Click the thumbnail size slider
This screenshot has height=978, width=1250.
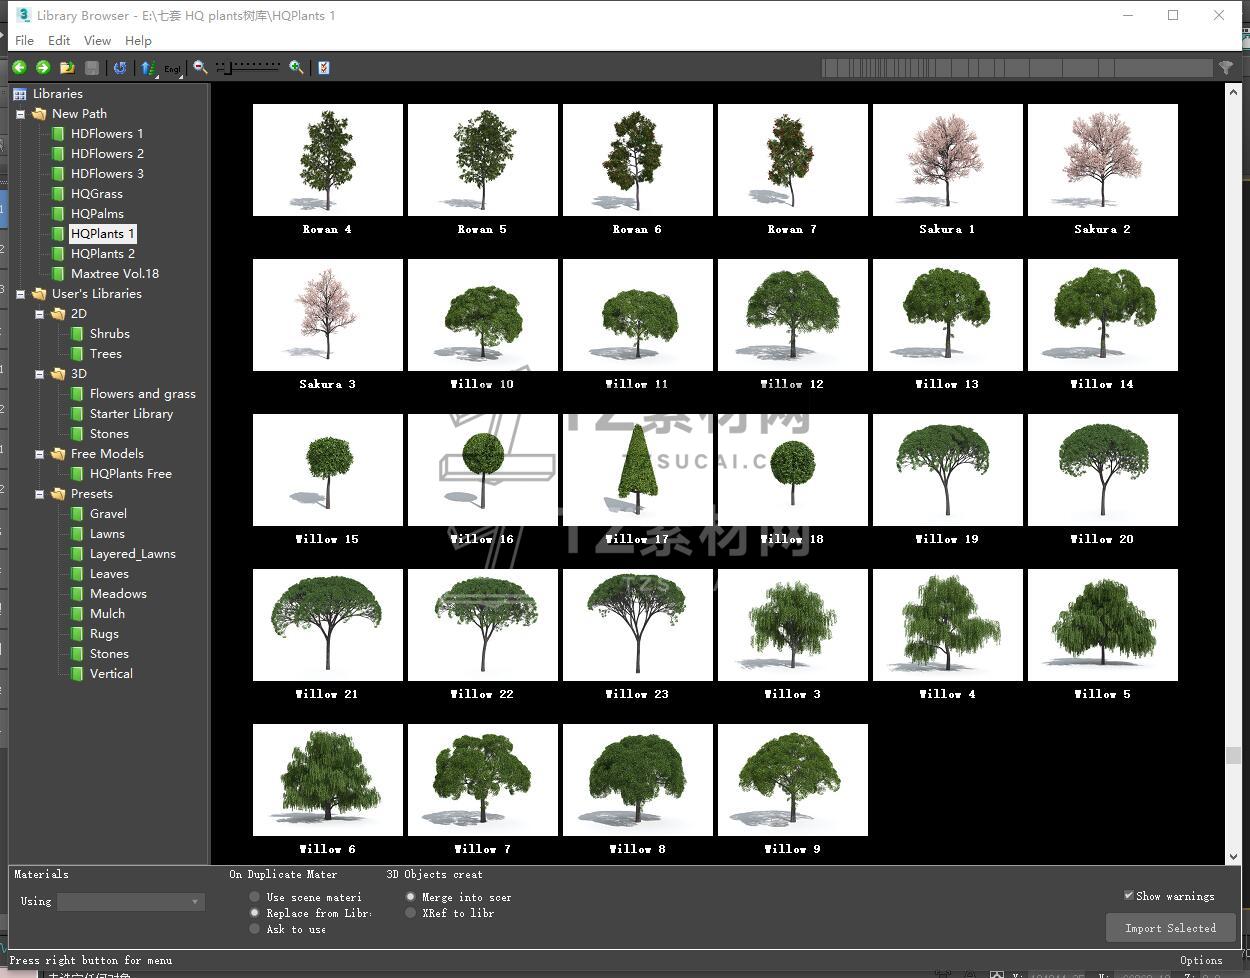(250, 67)
